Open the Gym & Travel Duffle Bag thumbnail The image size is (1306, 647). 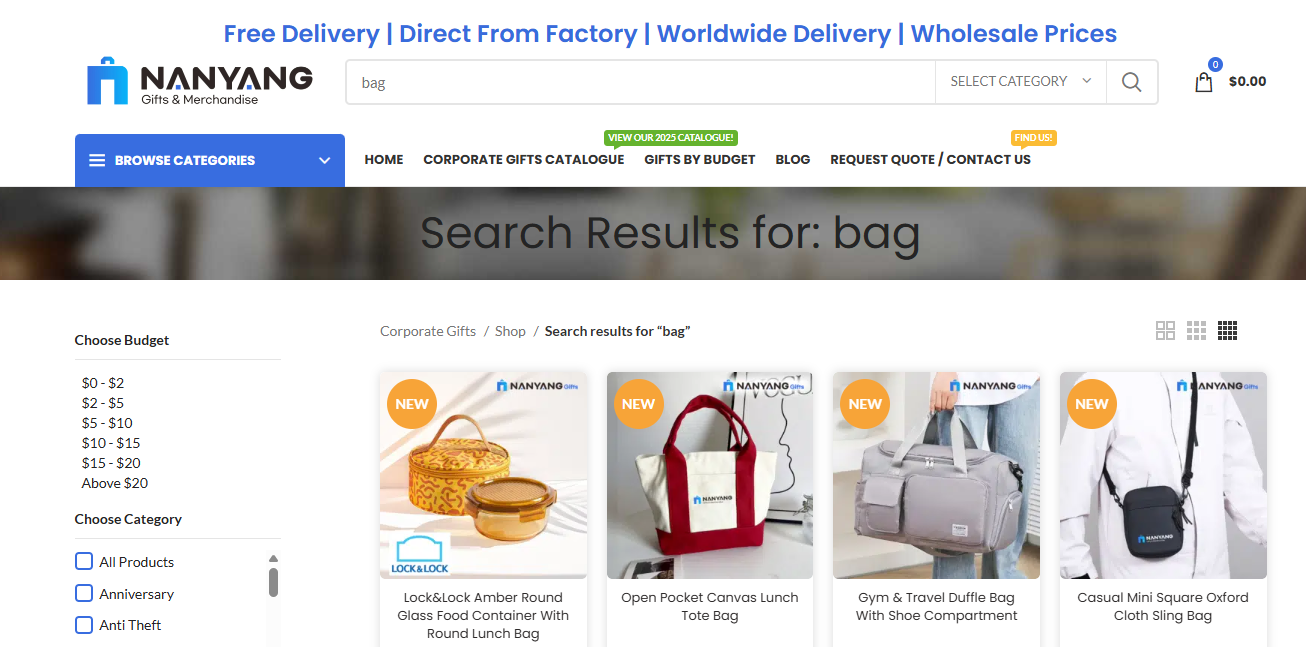[x=936, y=475]
